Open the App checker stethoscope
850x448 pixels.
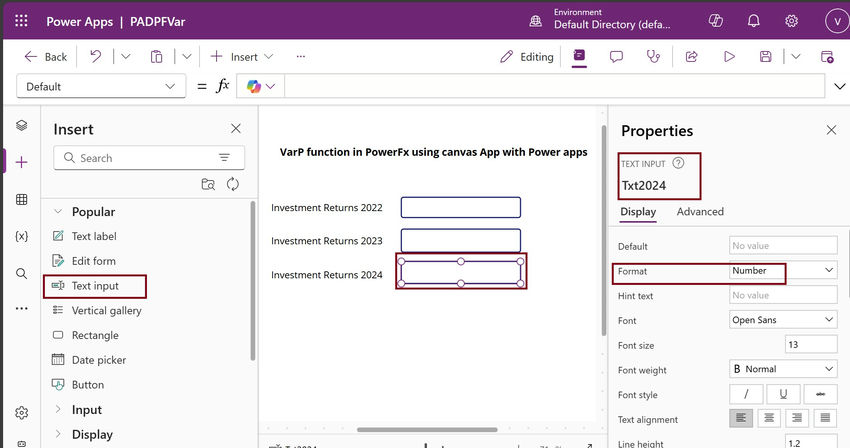[x=653, y=56]
